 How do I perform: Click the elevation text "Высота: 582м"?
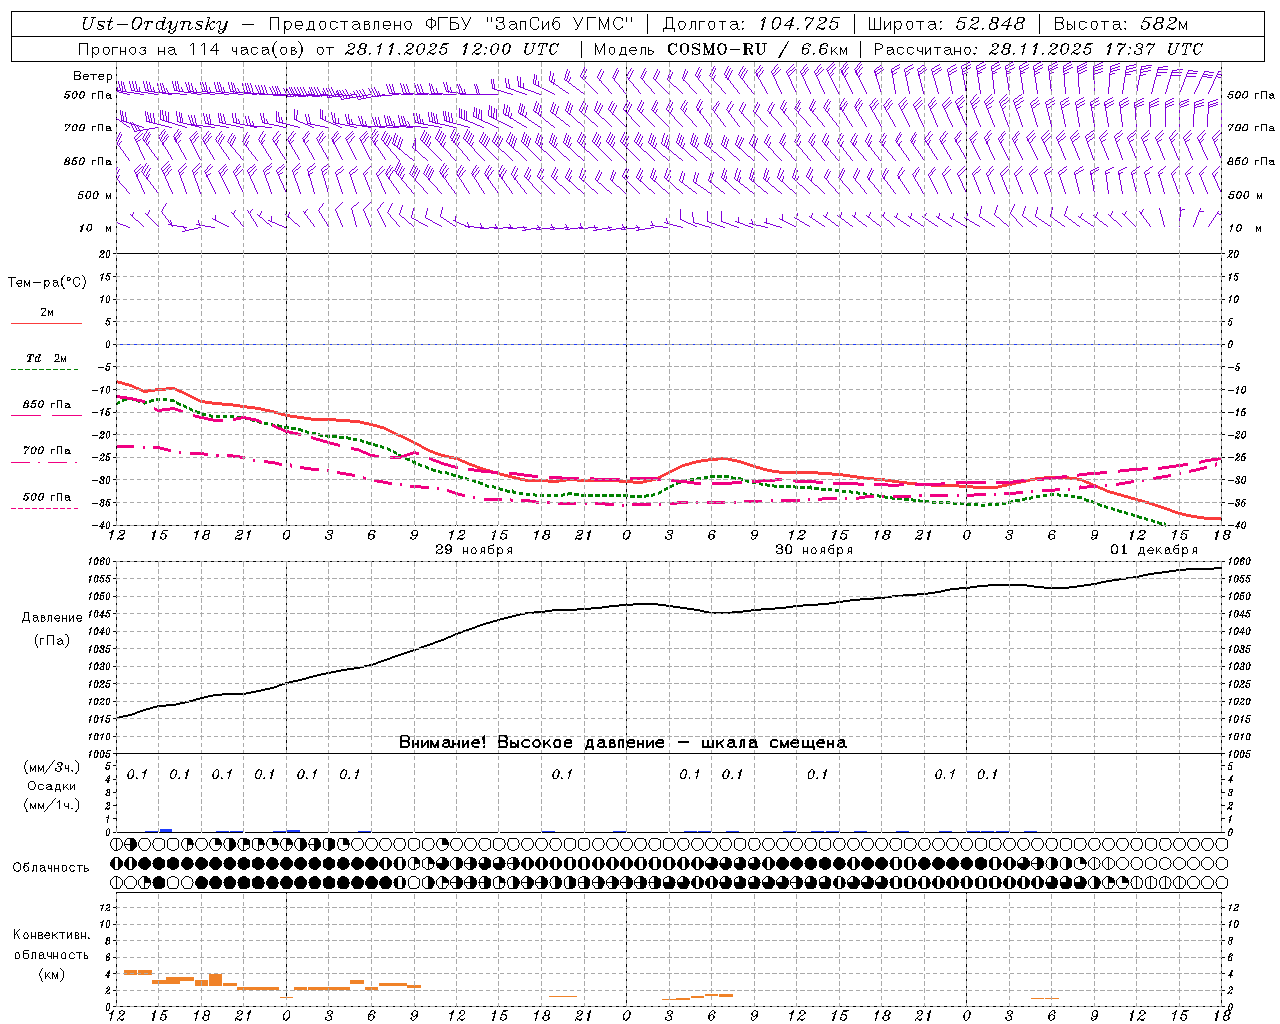(1120, 24)
